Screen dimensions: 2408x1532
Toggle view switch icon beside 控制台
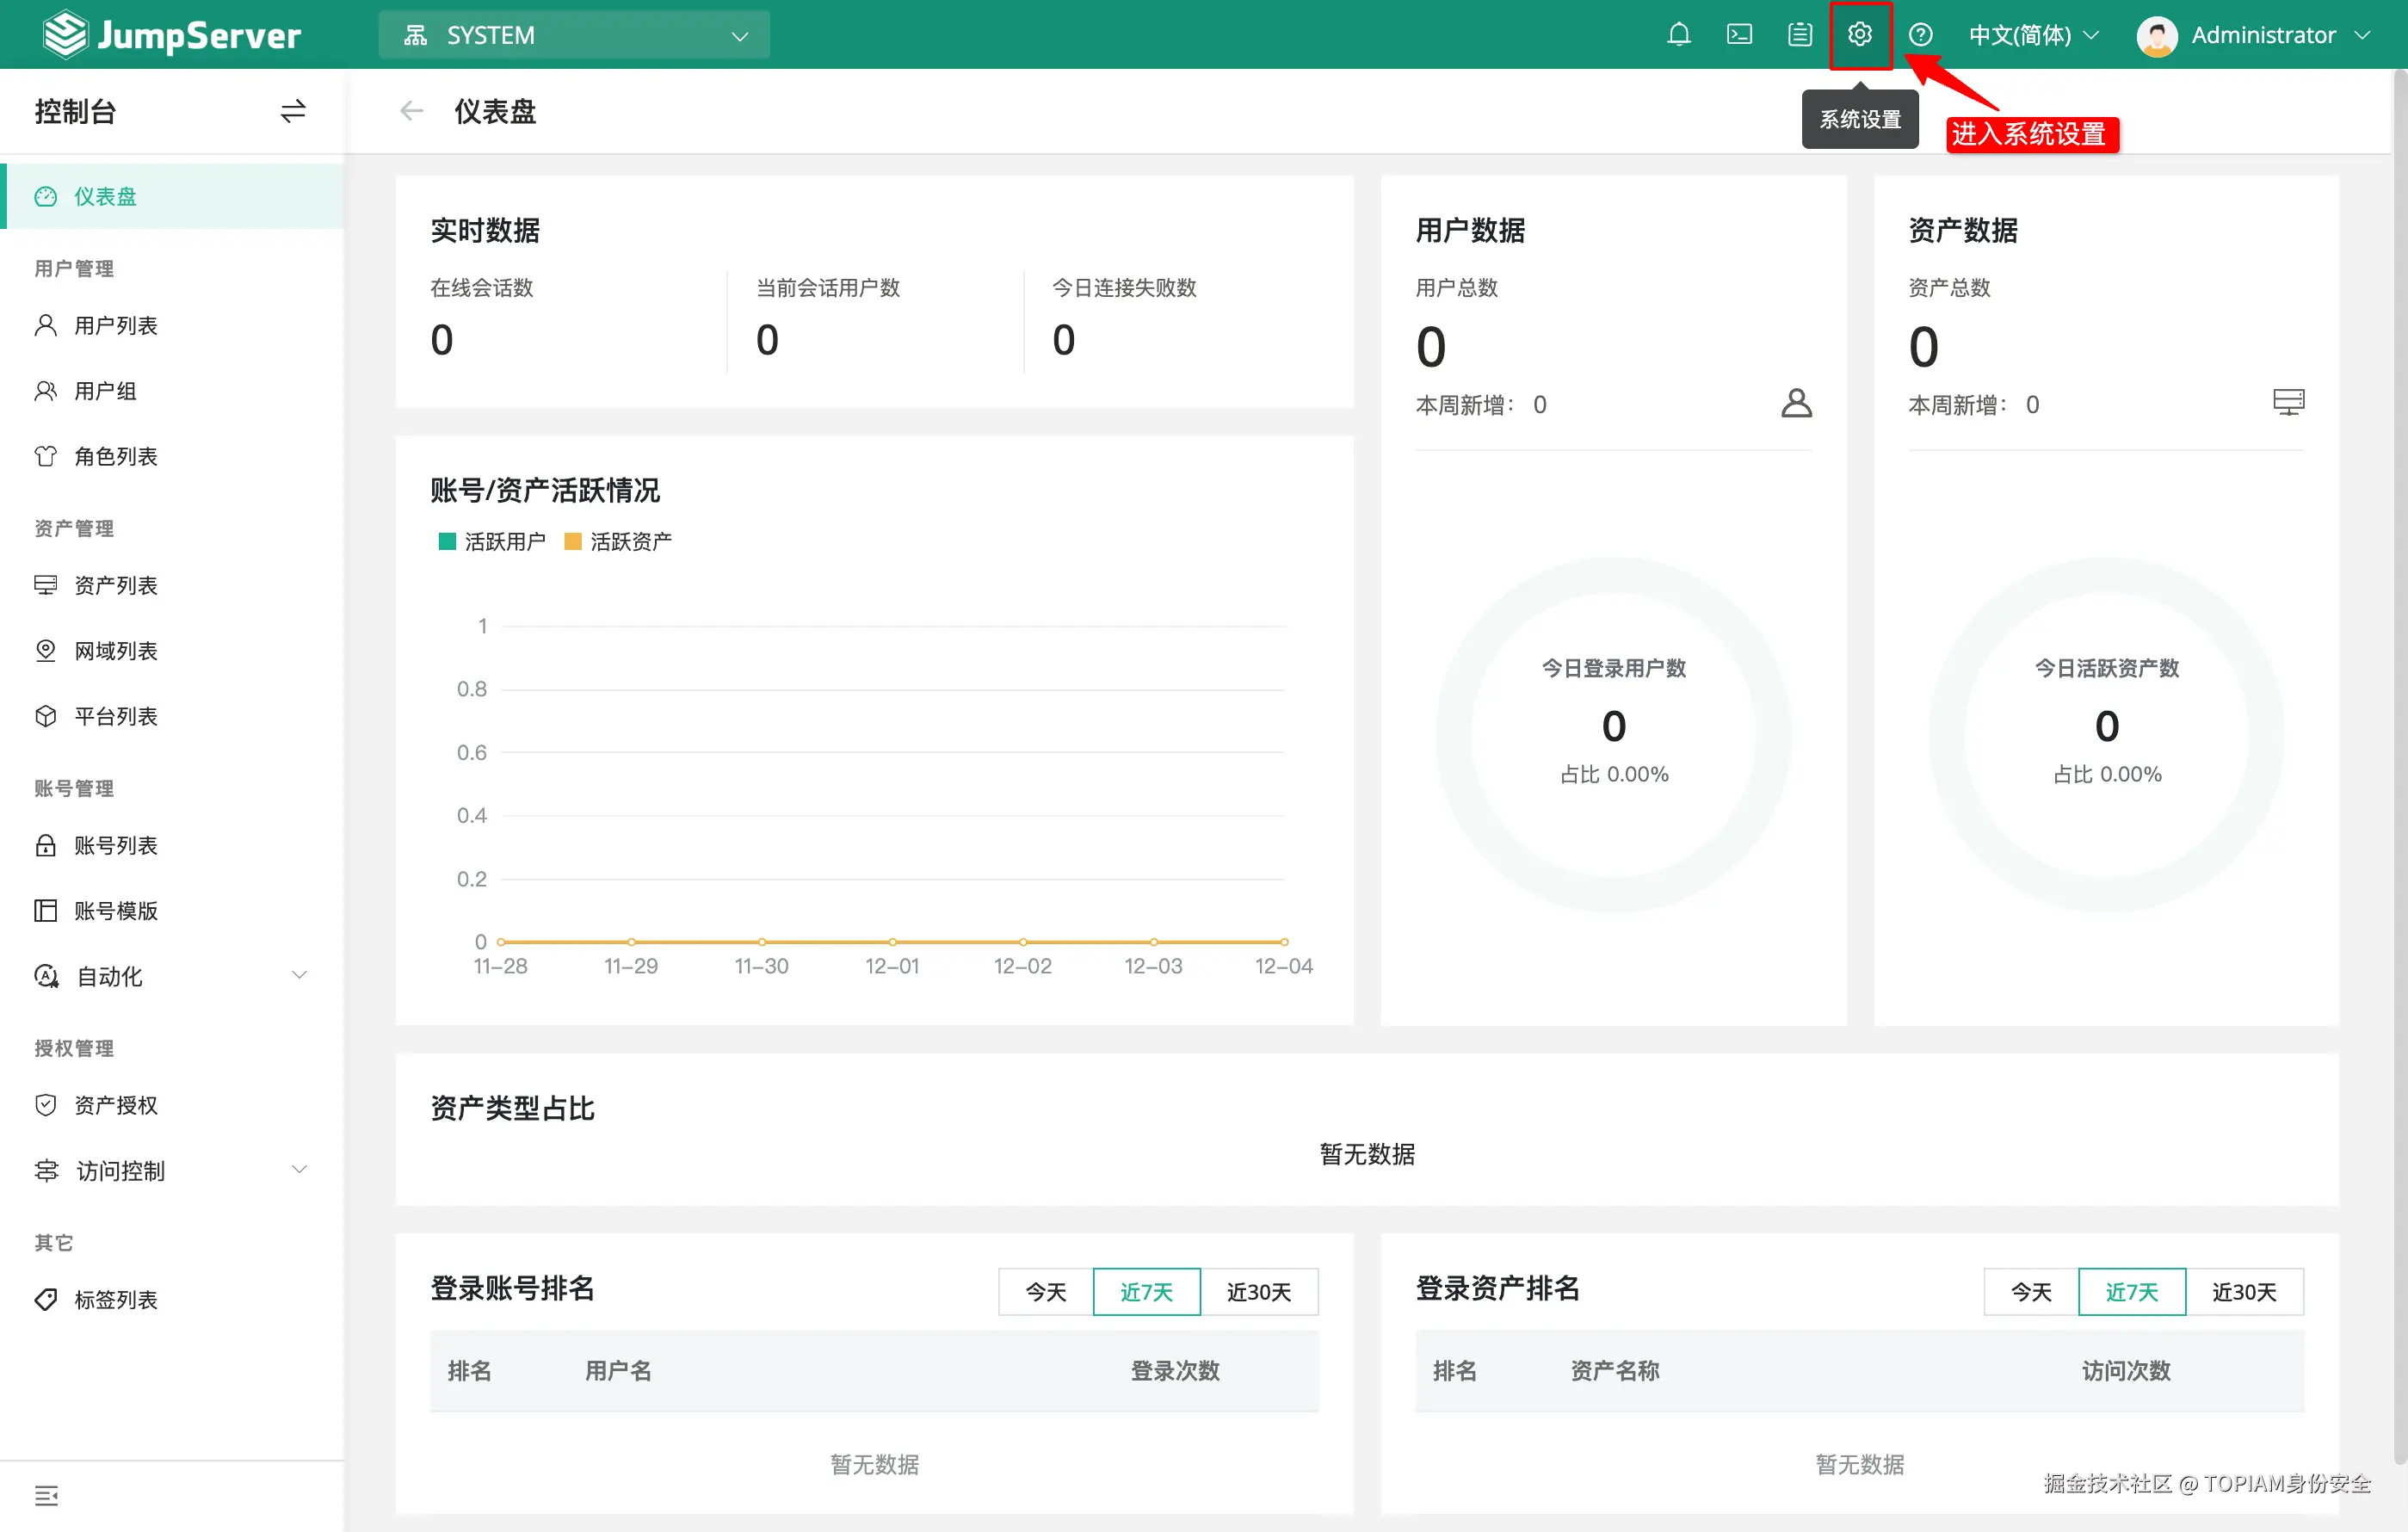click(292, 111)
